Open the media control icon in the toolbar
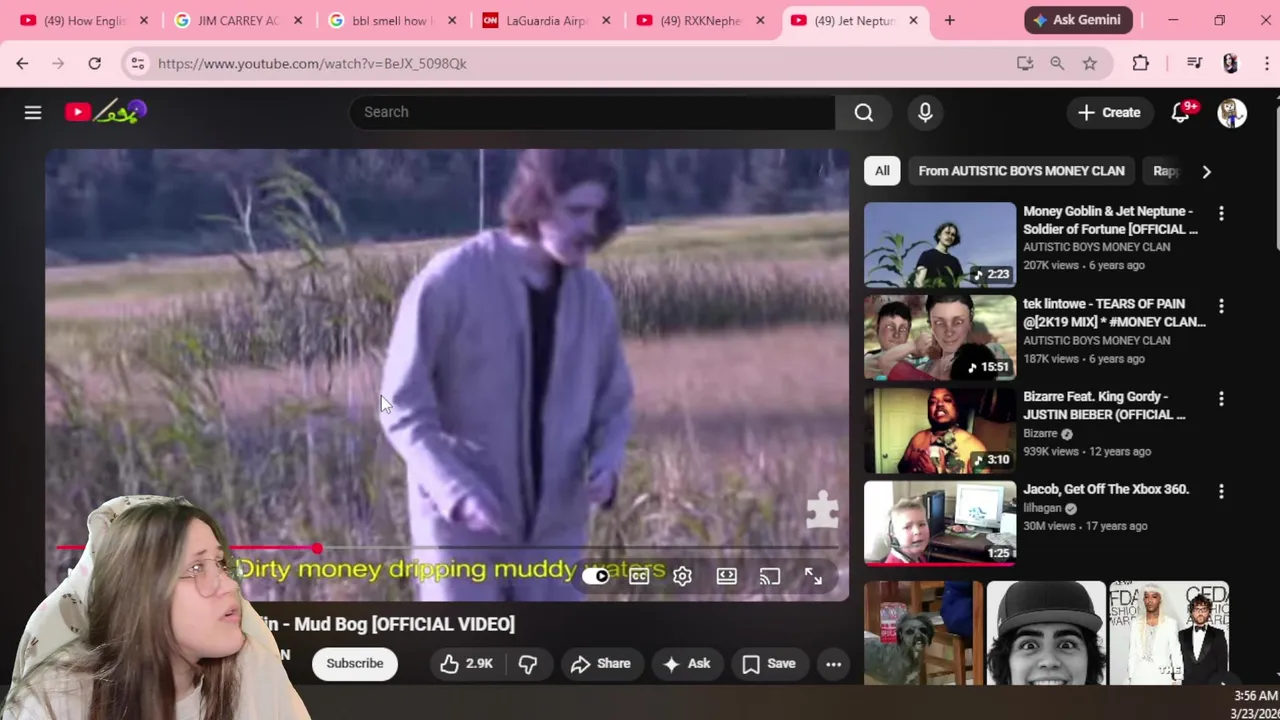The height and width of the screenshot is (720, 1280). pos(1194,63)
